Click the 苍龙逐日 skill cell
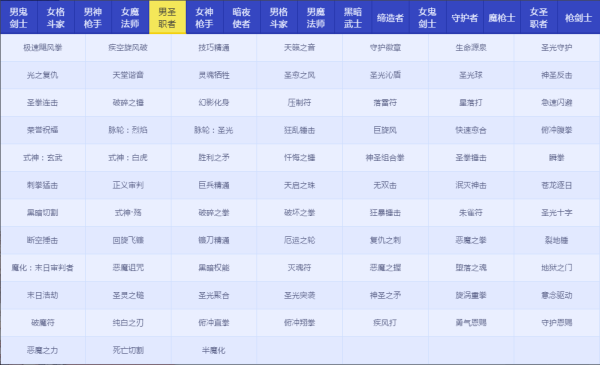Screen dimensions: 600x365 click(x=557, y=185)
